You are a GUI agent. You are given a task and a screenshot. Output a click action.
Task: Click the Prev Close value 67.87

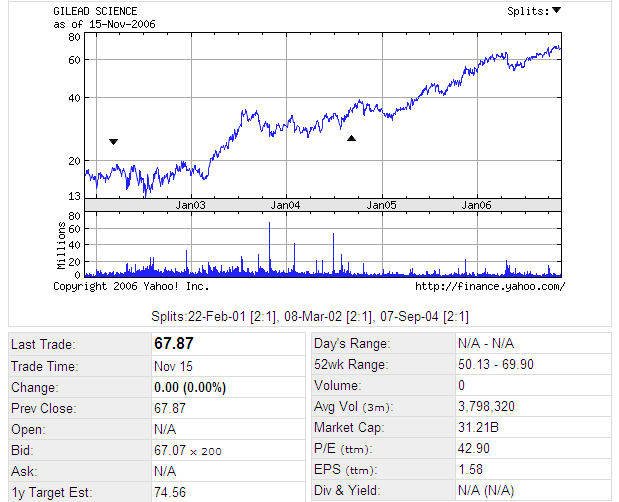(x=170, y=408)
